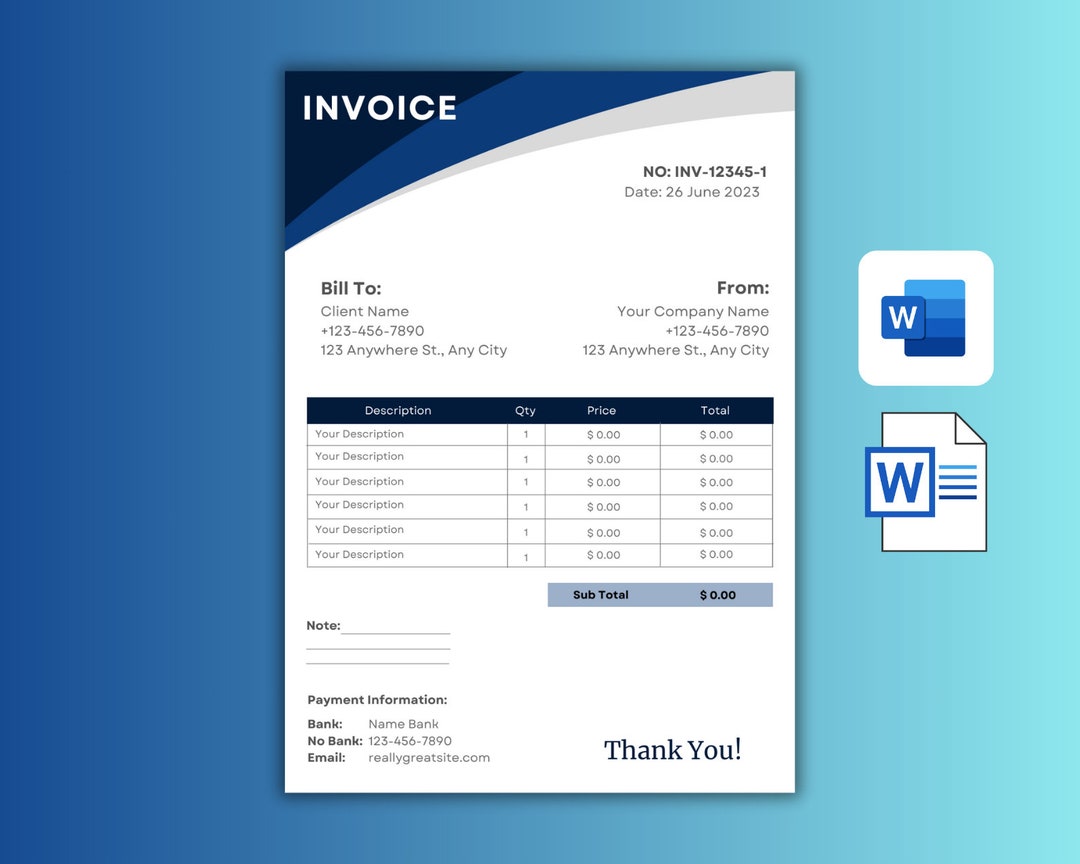Viewport: 1080px width, 864px height.
Task: Select the Client Name field
Action: tap(364, 311)
